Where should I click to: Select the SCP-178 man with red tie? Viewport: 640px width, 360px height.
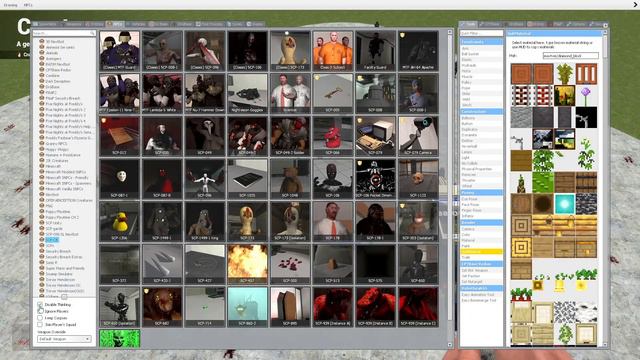[x=333, y=221]
